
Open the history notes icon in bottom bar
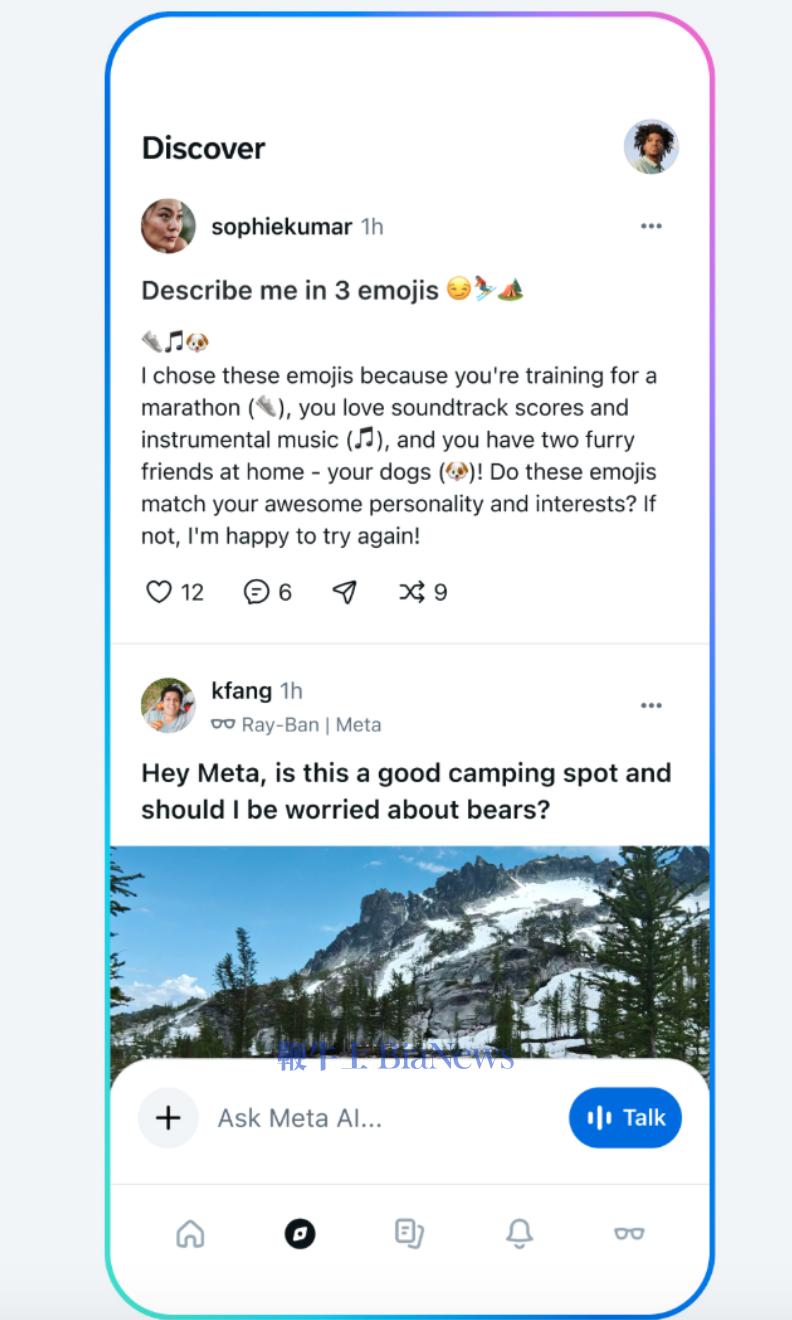(x=409, y=1234)
